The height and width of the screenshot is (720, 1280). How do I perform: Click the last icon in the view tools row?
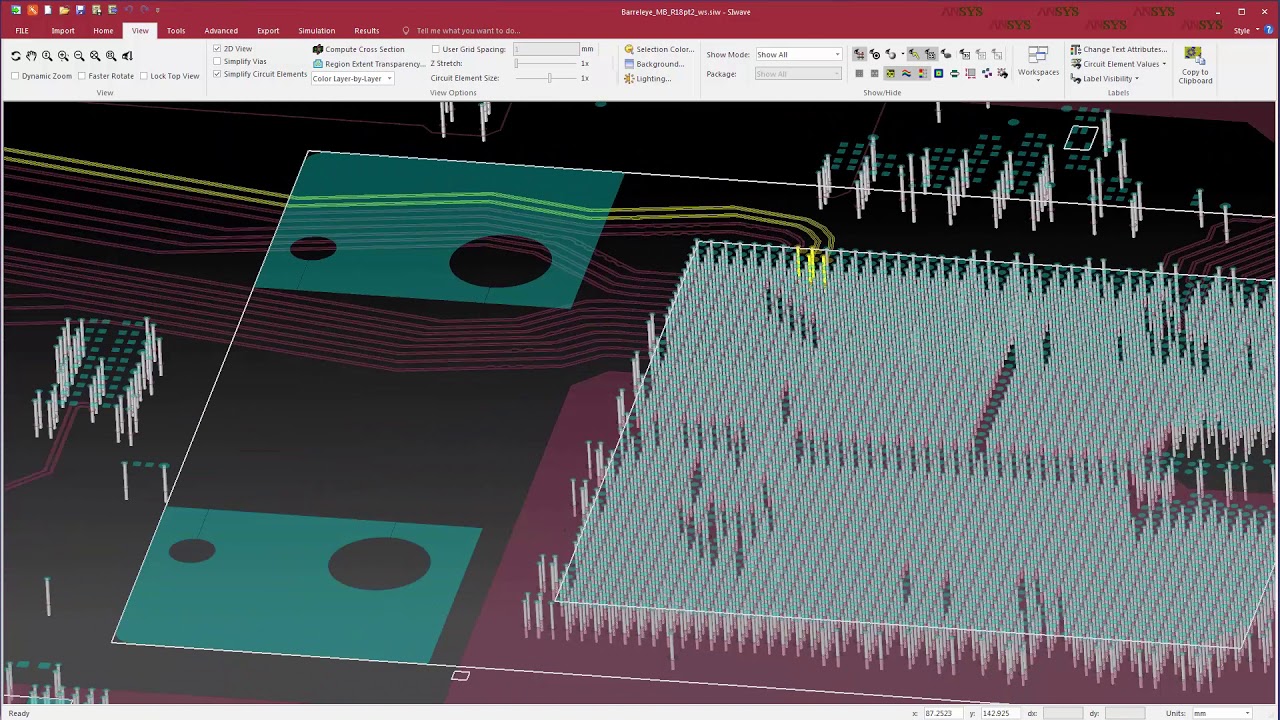127,56
